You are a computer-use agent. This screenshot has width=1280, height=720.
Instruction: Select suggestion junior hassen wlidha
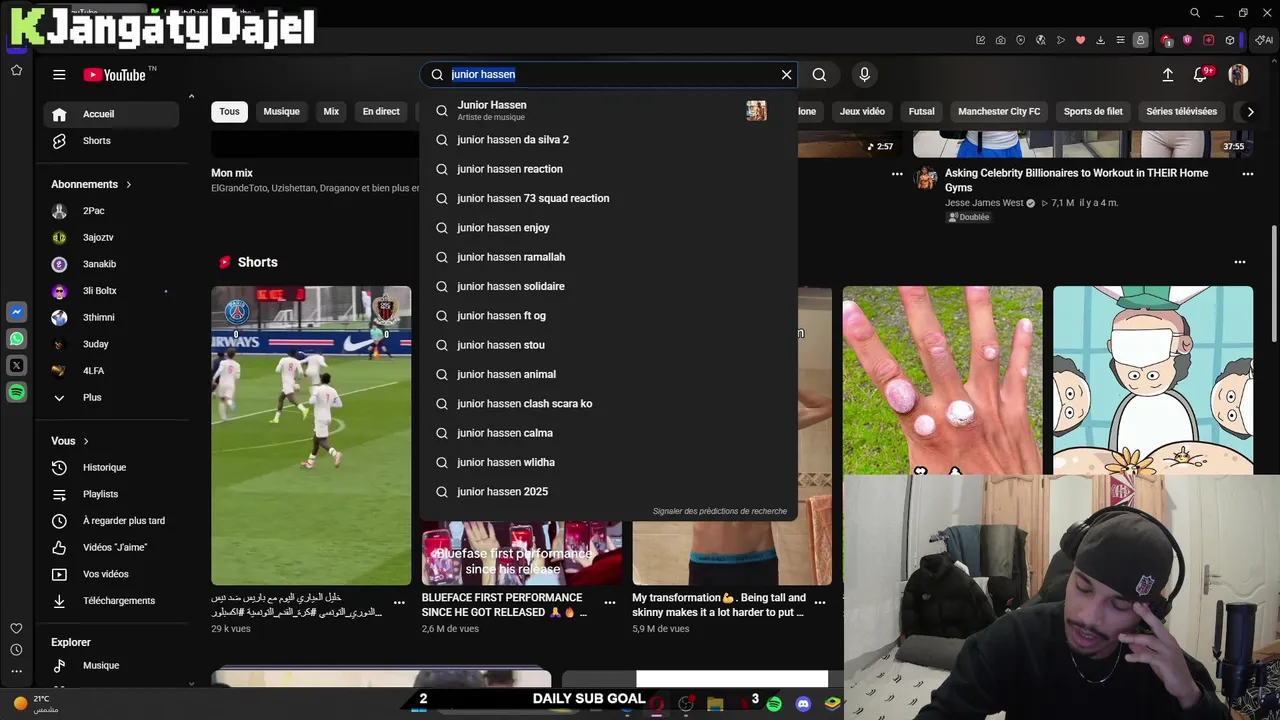(608, 462)
